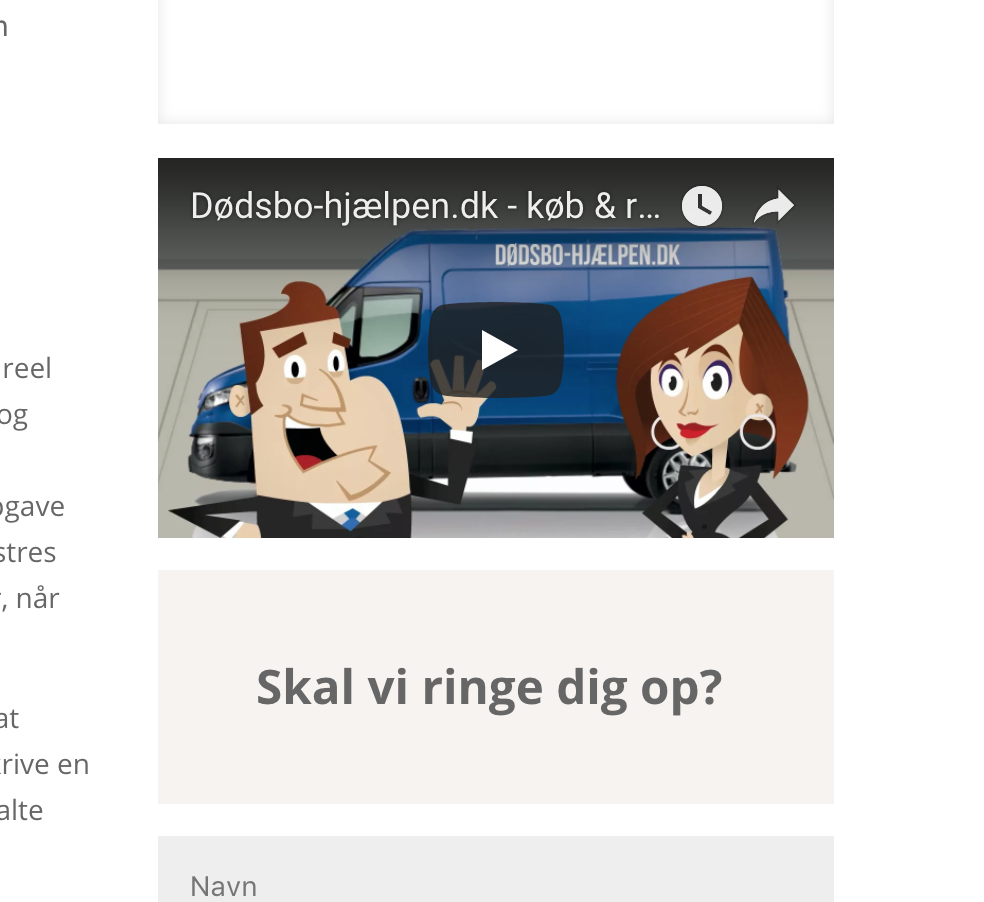Play the Dødsbo-hjælpen.dk video

[x=496, y=350]
